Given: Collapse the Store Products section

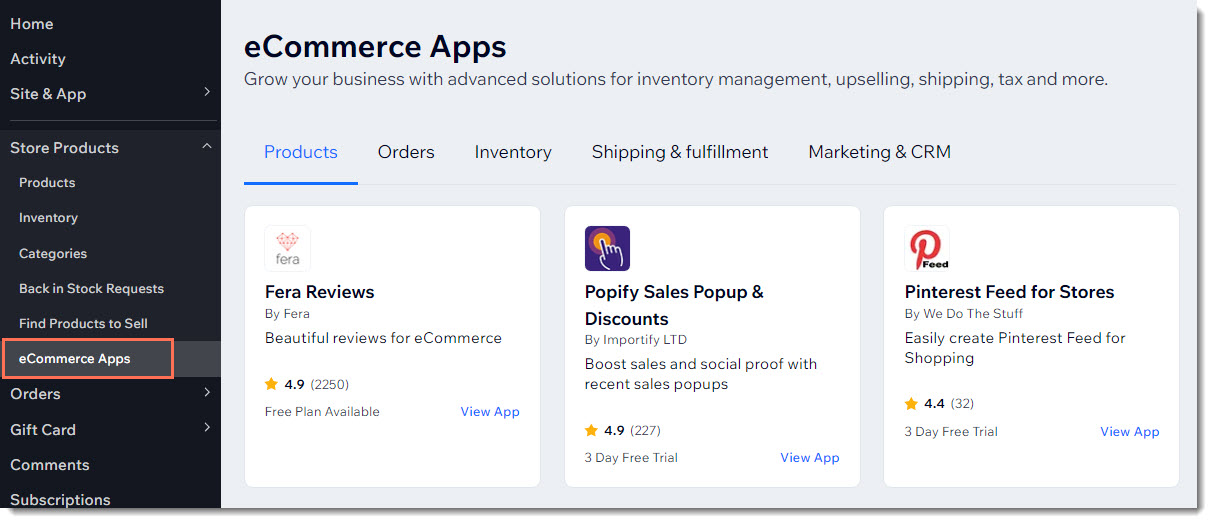Looking at the screenshot, I should pos(207,147).
